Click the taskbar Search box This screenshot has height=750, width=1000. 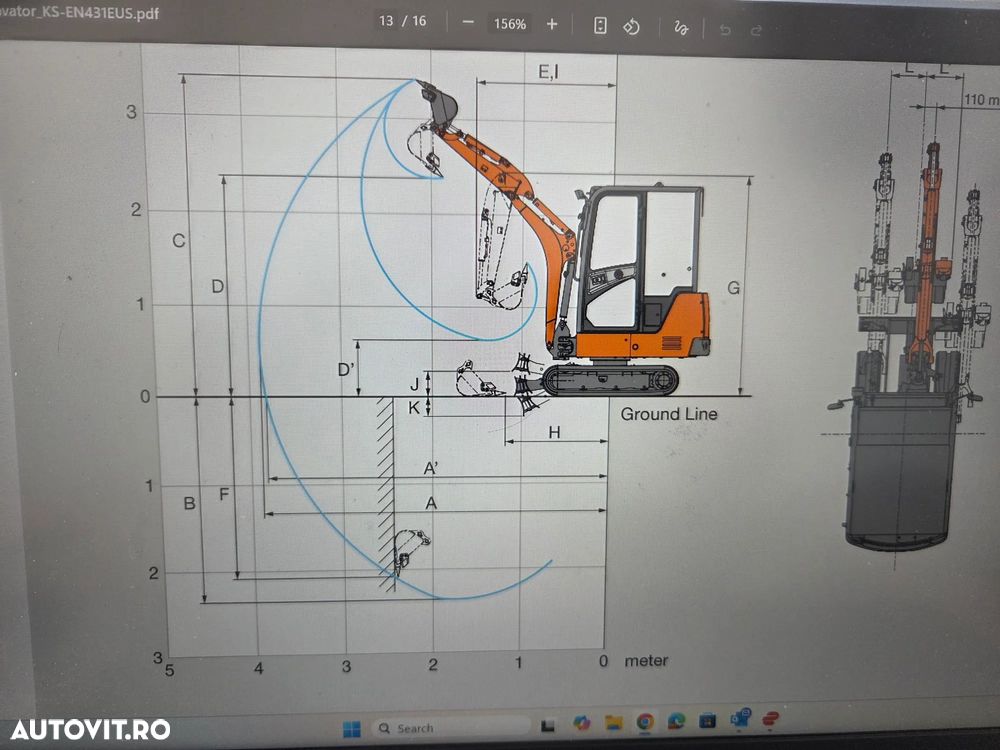click(450, 728)
